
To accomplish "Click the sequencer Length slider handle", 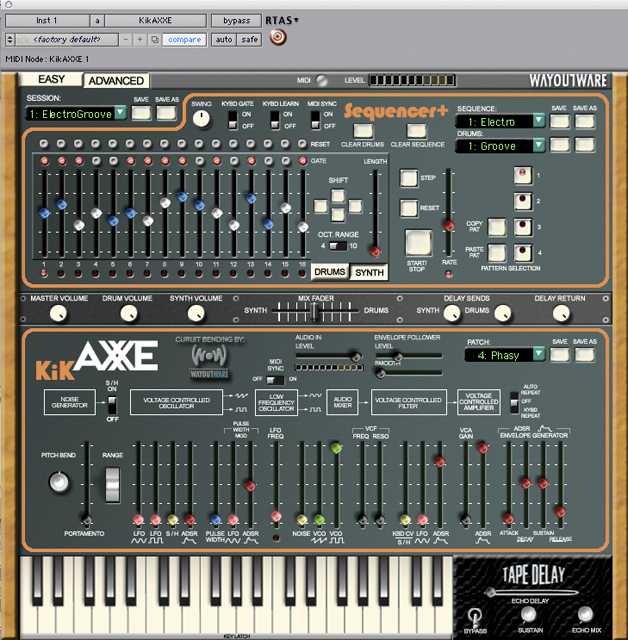I will pyautogui.click(x=375, y=251).
